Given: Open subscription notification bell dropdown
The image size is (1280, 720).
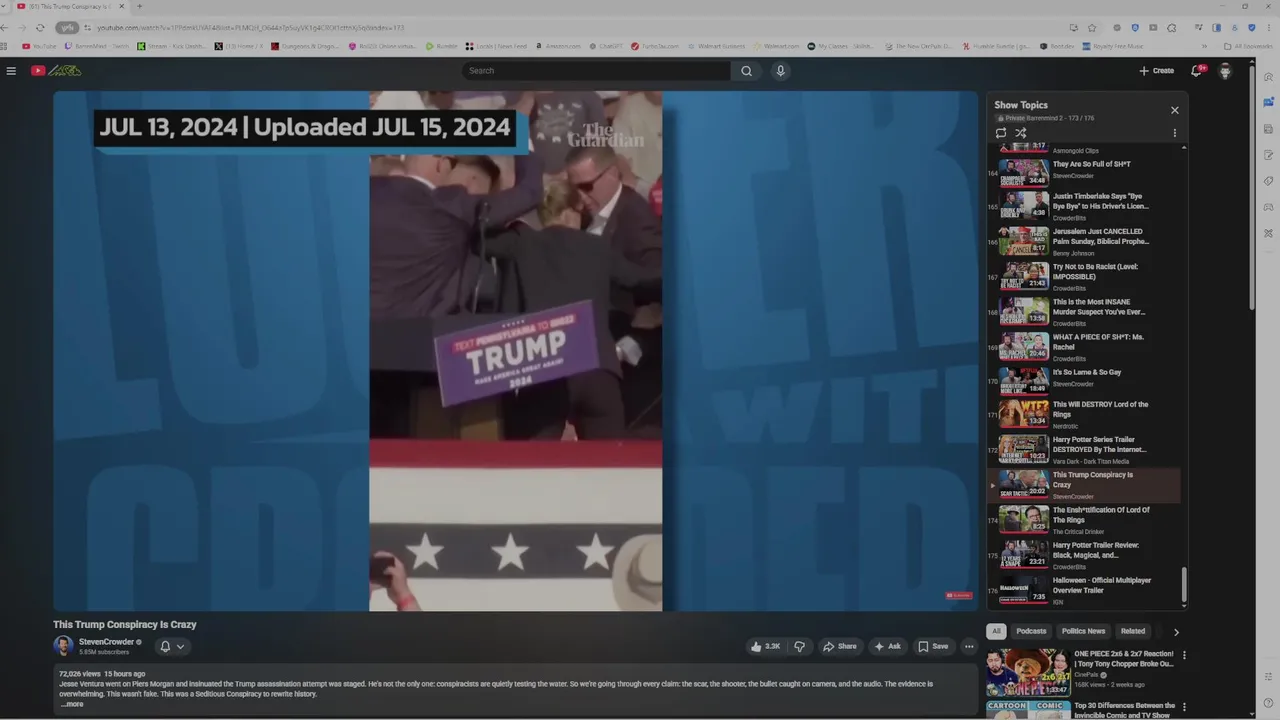Looking at the screenshot, I should coord(172,646).
